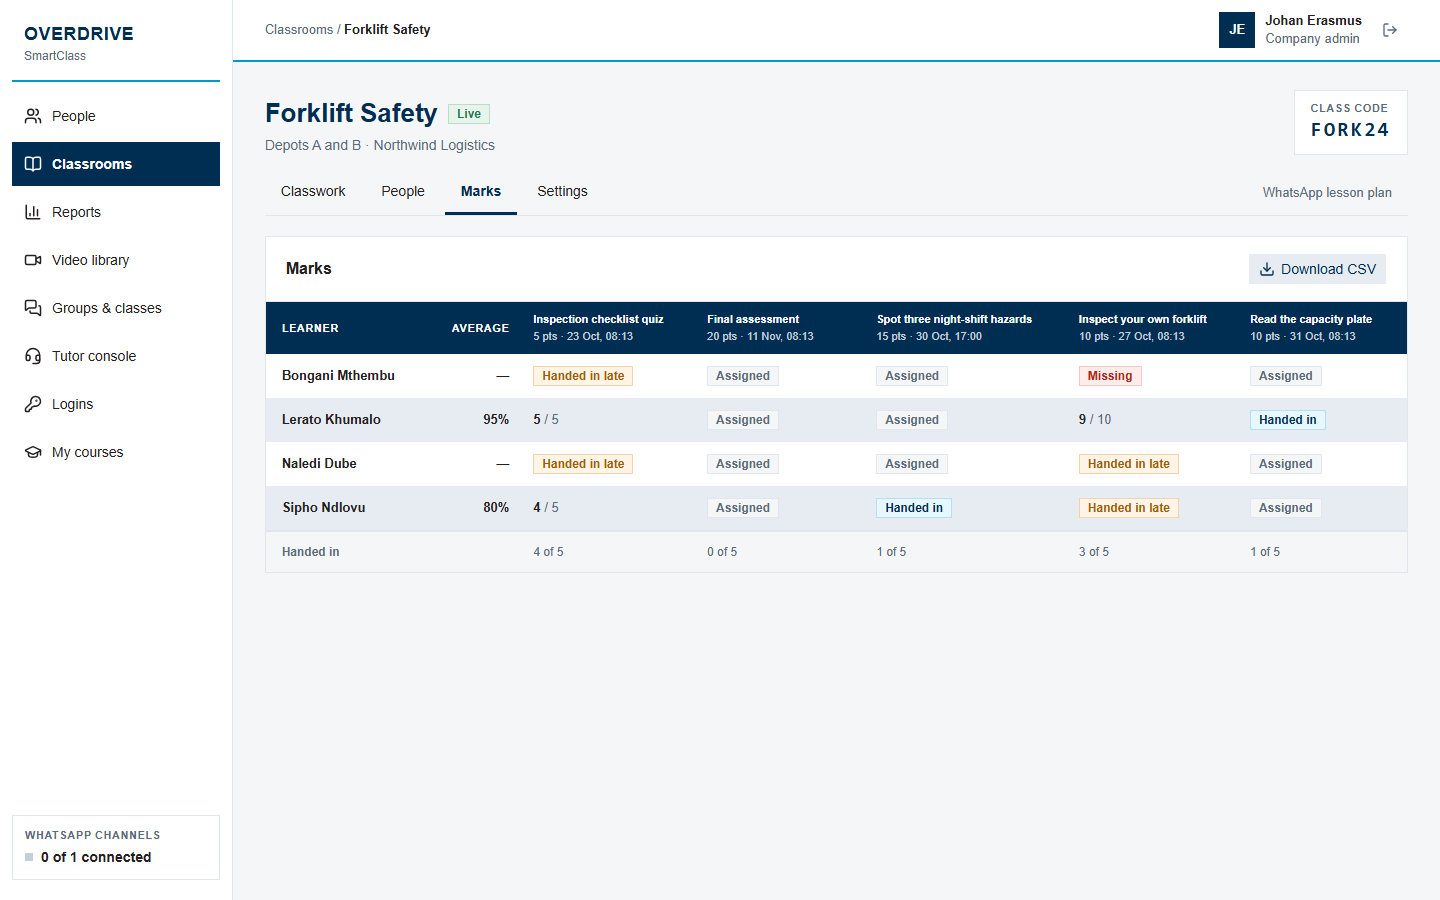Click the Reports bar chart icon
The height and width of the screenshot is (900, 1440).
pyautogui.click(x=33, y=212)
